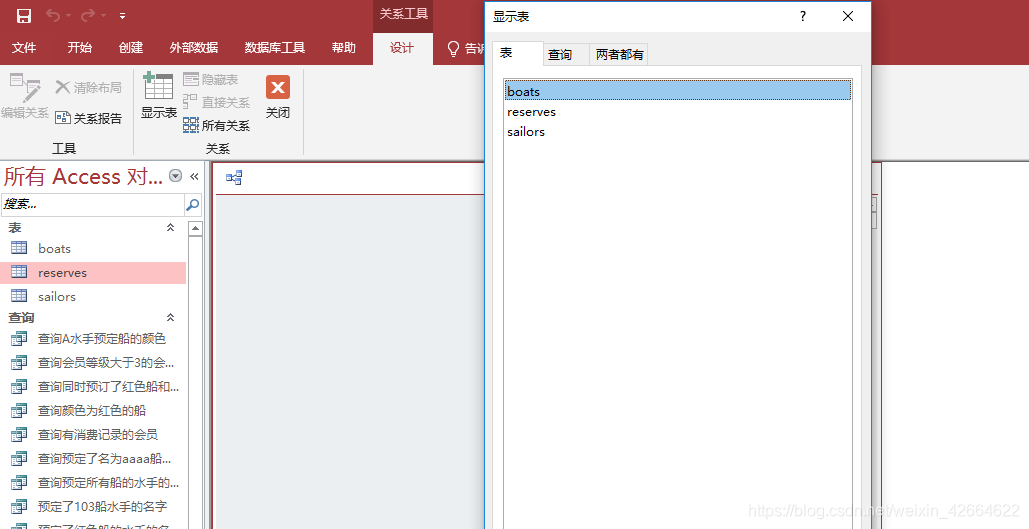Open query 查询颜色为红色的船
The width and height of the screenshot is (1029, 529).
[93, 410]
